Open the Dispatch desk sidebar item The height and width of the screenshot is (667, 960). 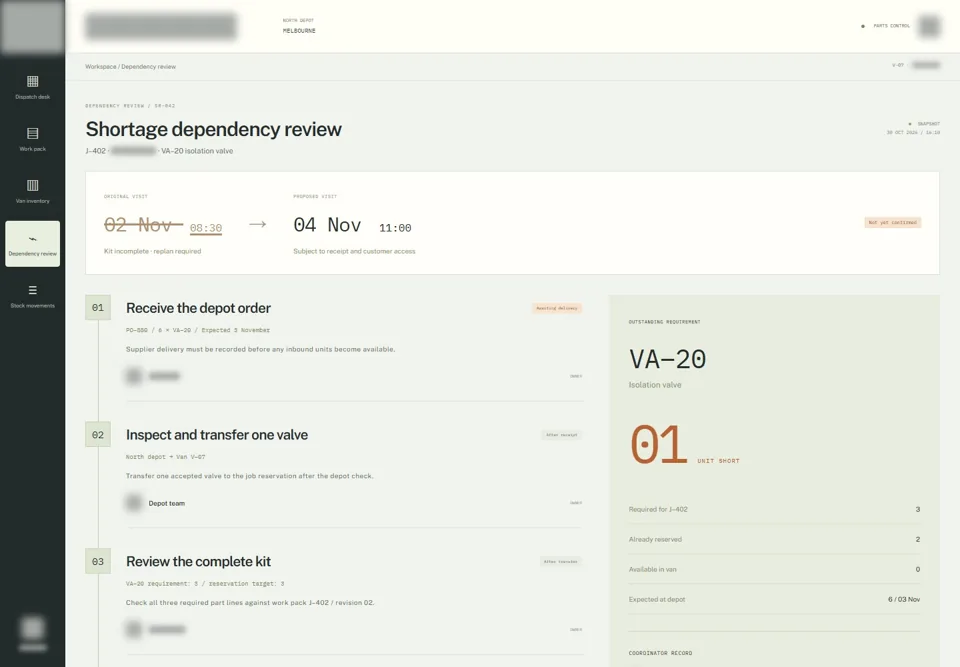(x=32, y=88)
